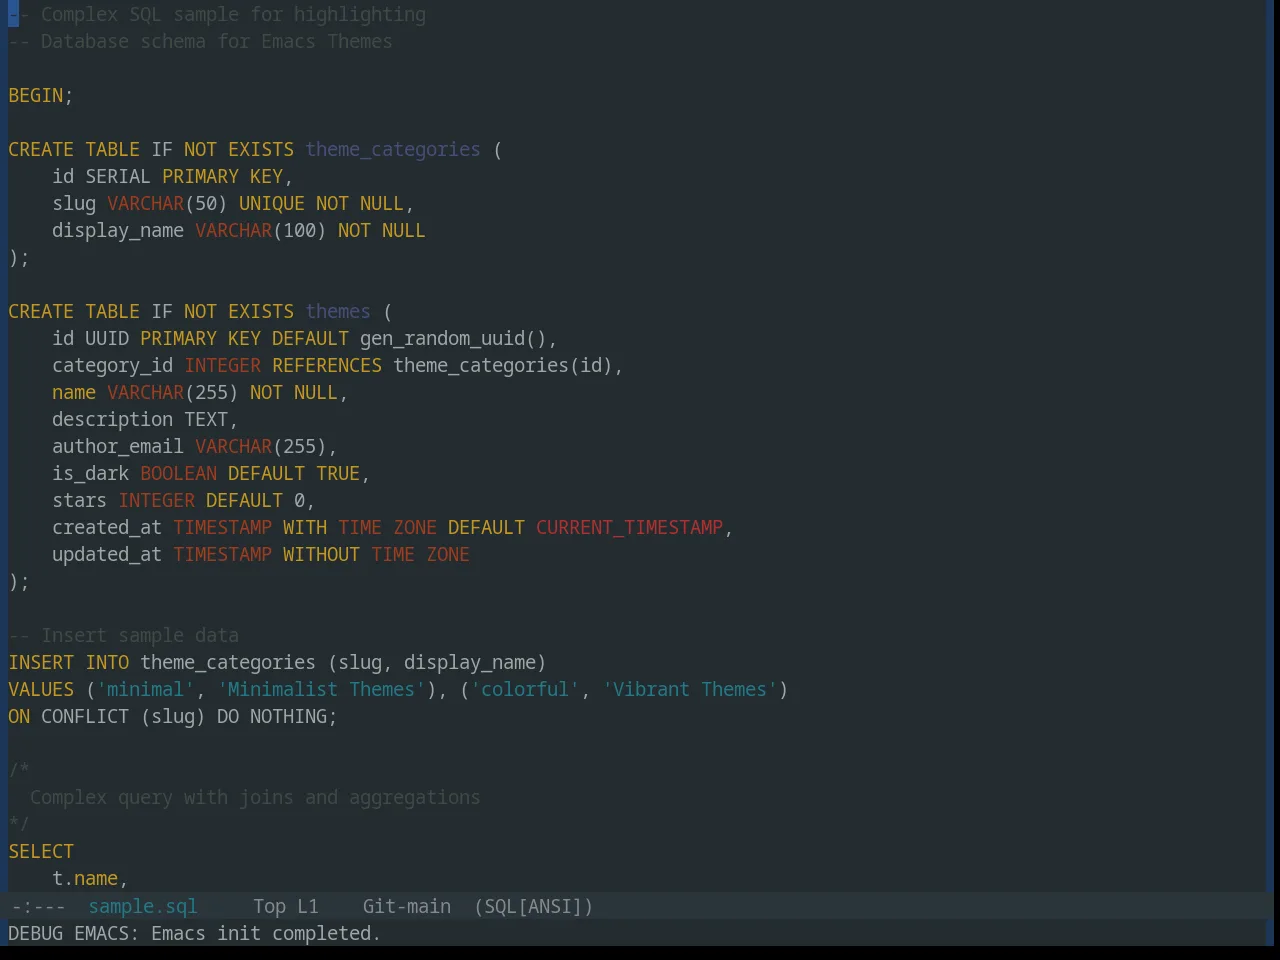Viewport: 1280px width, 960px height.
Task: Click BOOLEAN type on is_dark line
Action: tap(178, 474)
